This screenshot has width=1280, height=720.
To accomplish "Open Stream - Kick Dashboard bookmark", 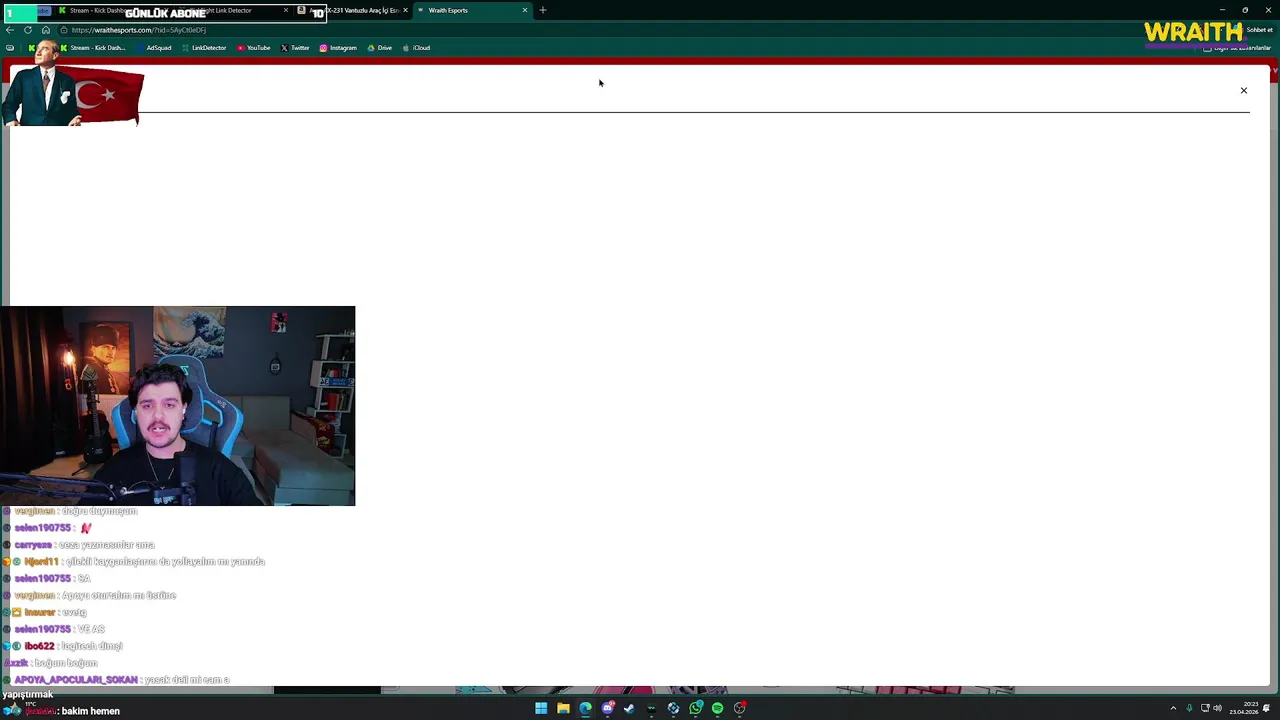I will tap(92, 48).
